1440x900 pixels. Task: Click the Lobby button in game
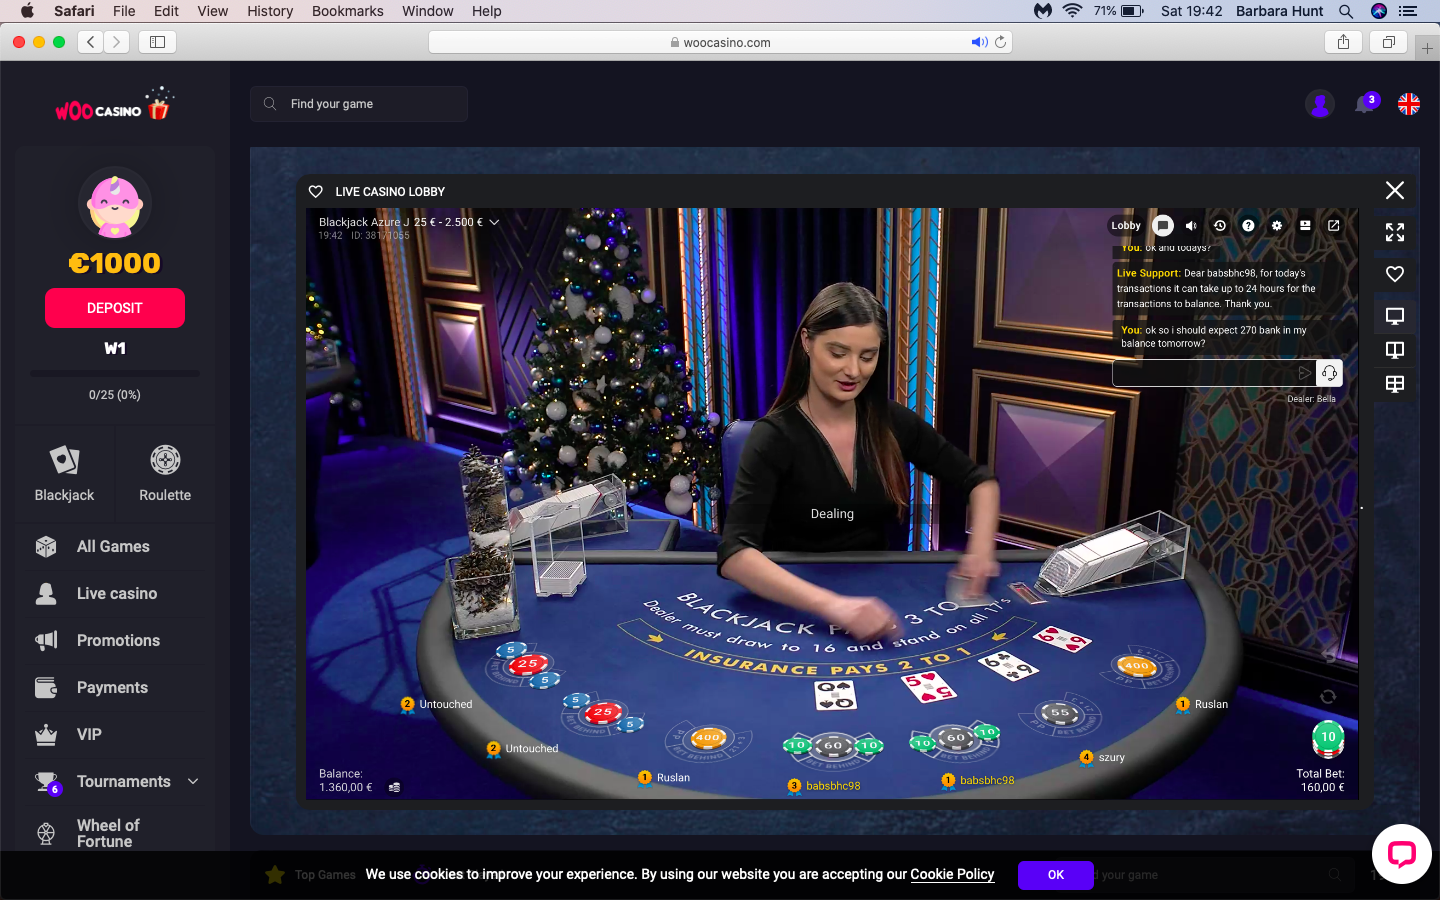(1126, 226)
